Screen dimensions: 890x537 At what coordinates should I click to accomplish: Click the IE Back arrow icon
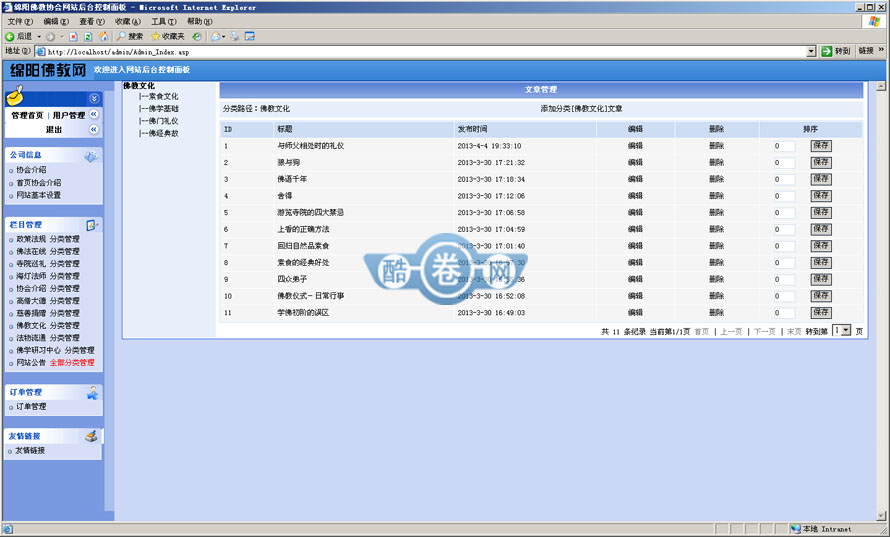point(10,36)
